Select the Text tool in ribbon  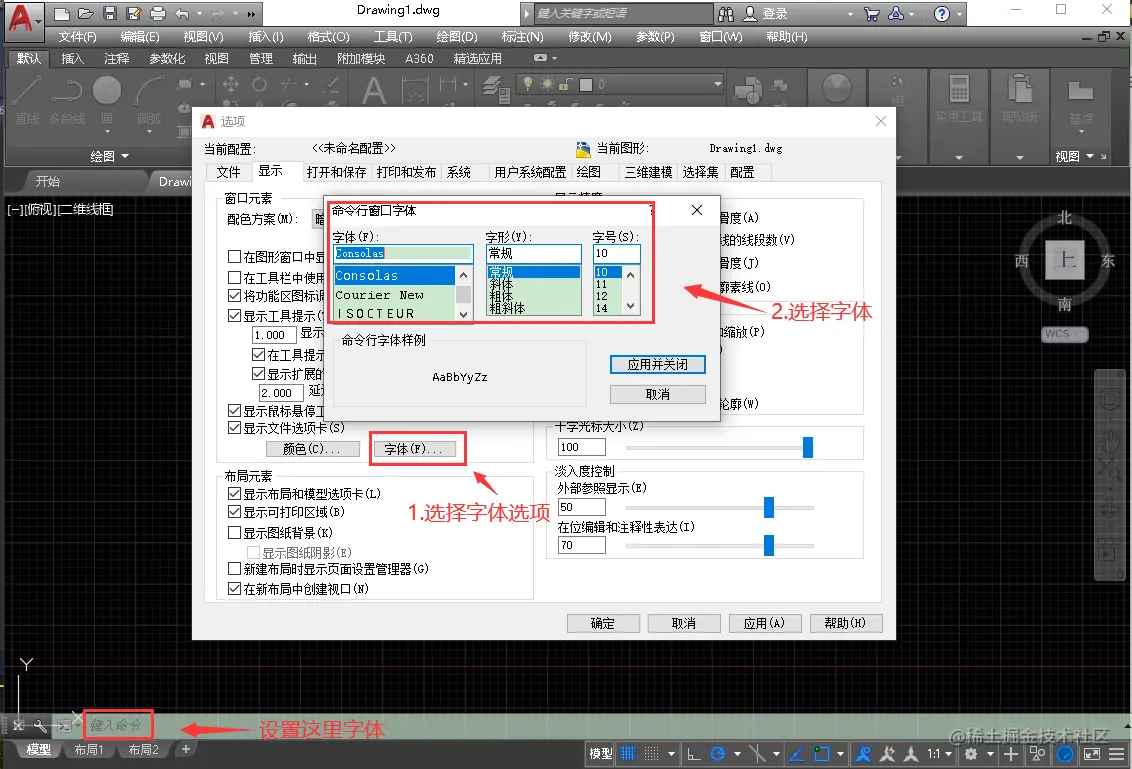[x=373, y=92]
